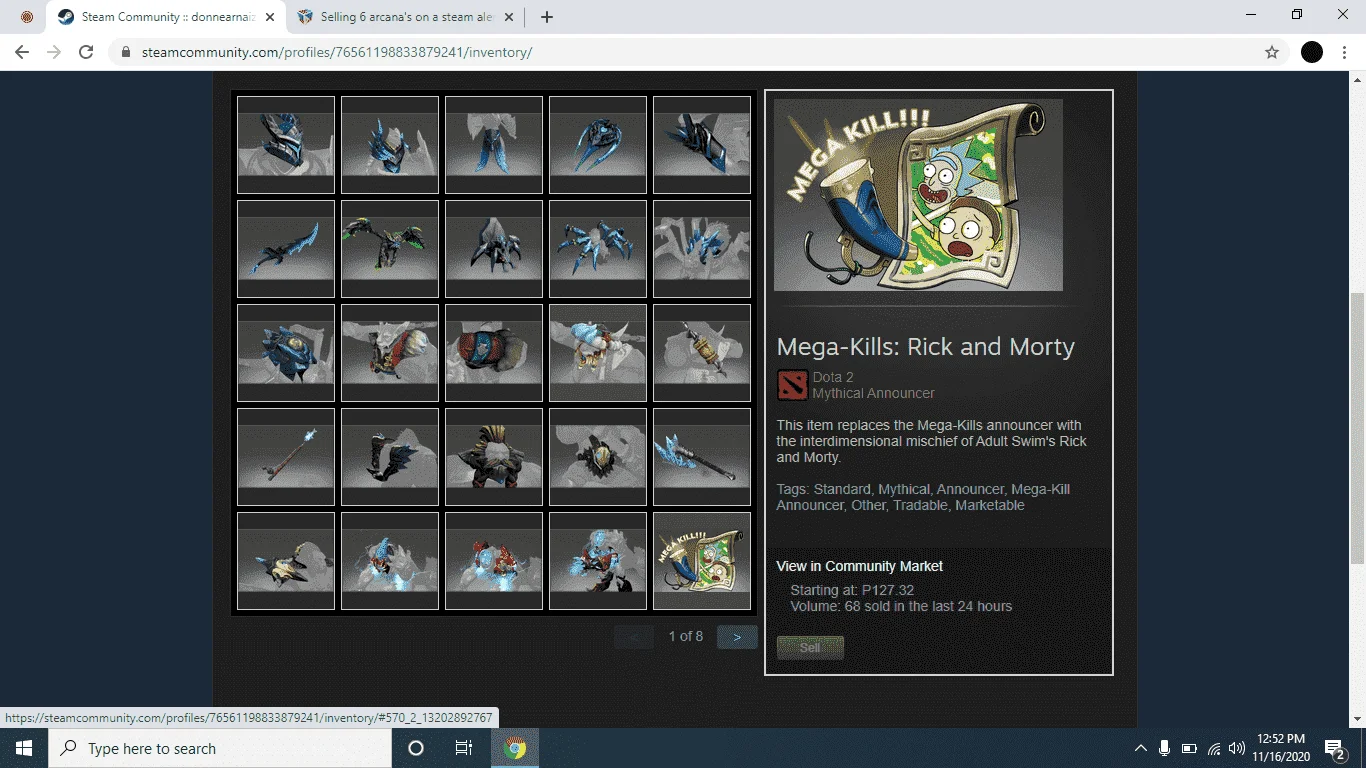The width and height of the screenshot is (1366, 768).
Task: Open the Chrome profile avatar
Action: point(1312,52)
